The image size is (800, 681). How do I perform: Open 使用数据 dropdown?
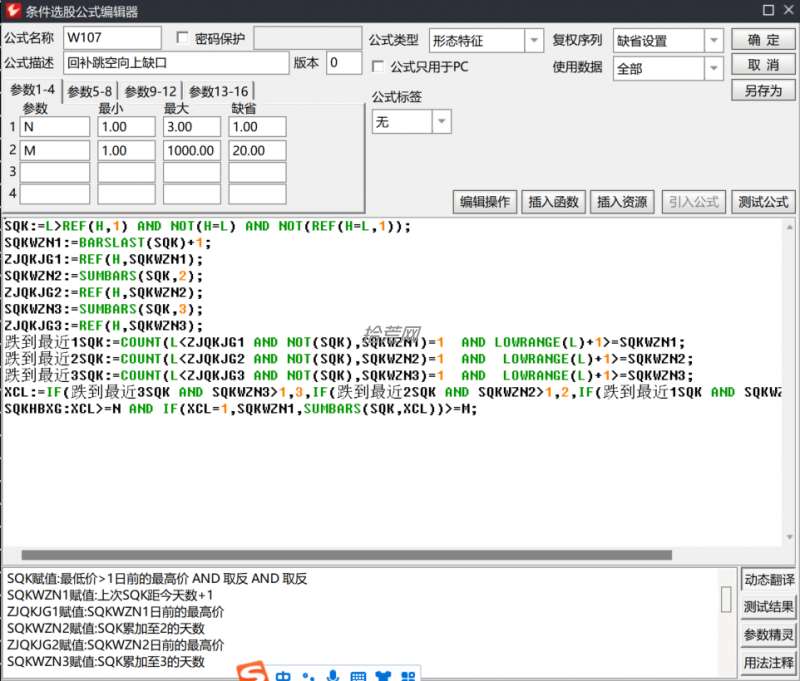[714, 68]
